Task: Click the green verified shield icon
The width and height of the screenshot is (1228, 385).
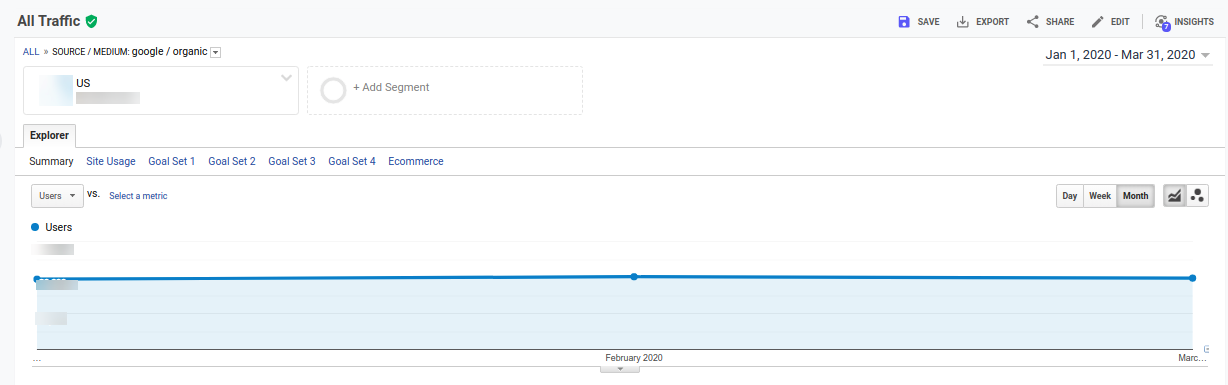Action: coord(91,21)
